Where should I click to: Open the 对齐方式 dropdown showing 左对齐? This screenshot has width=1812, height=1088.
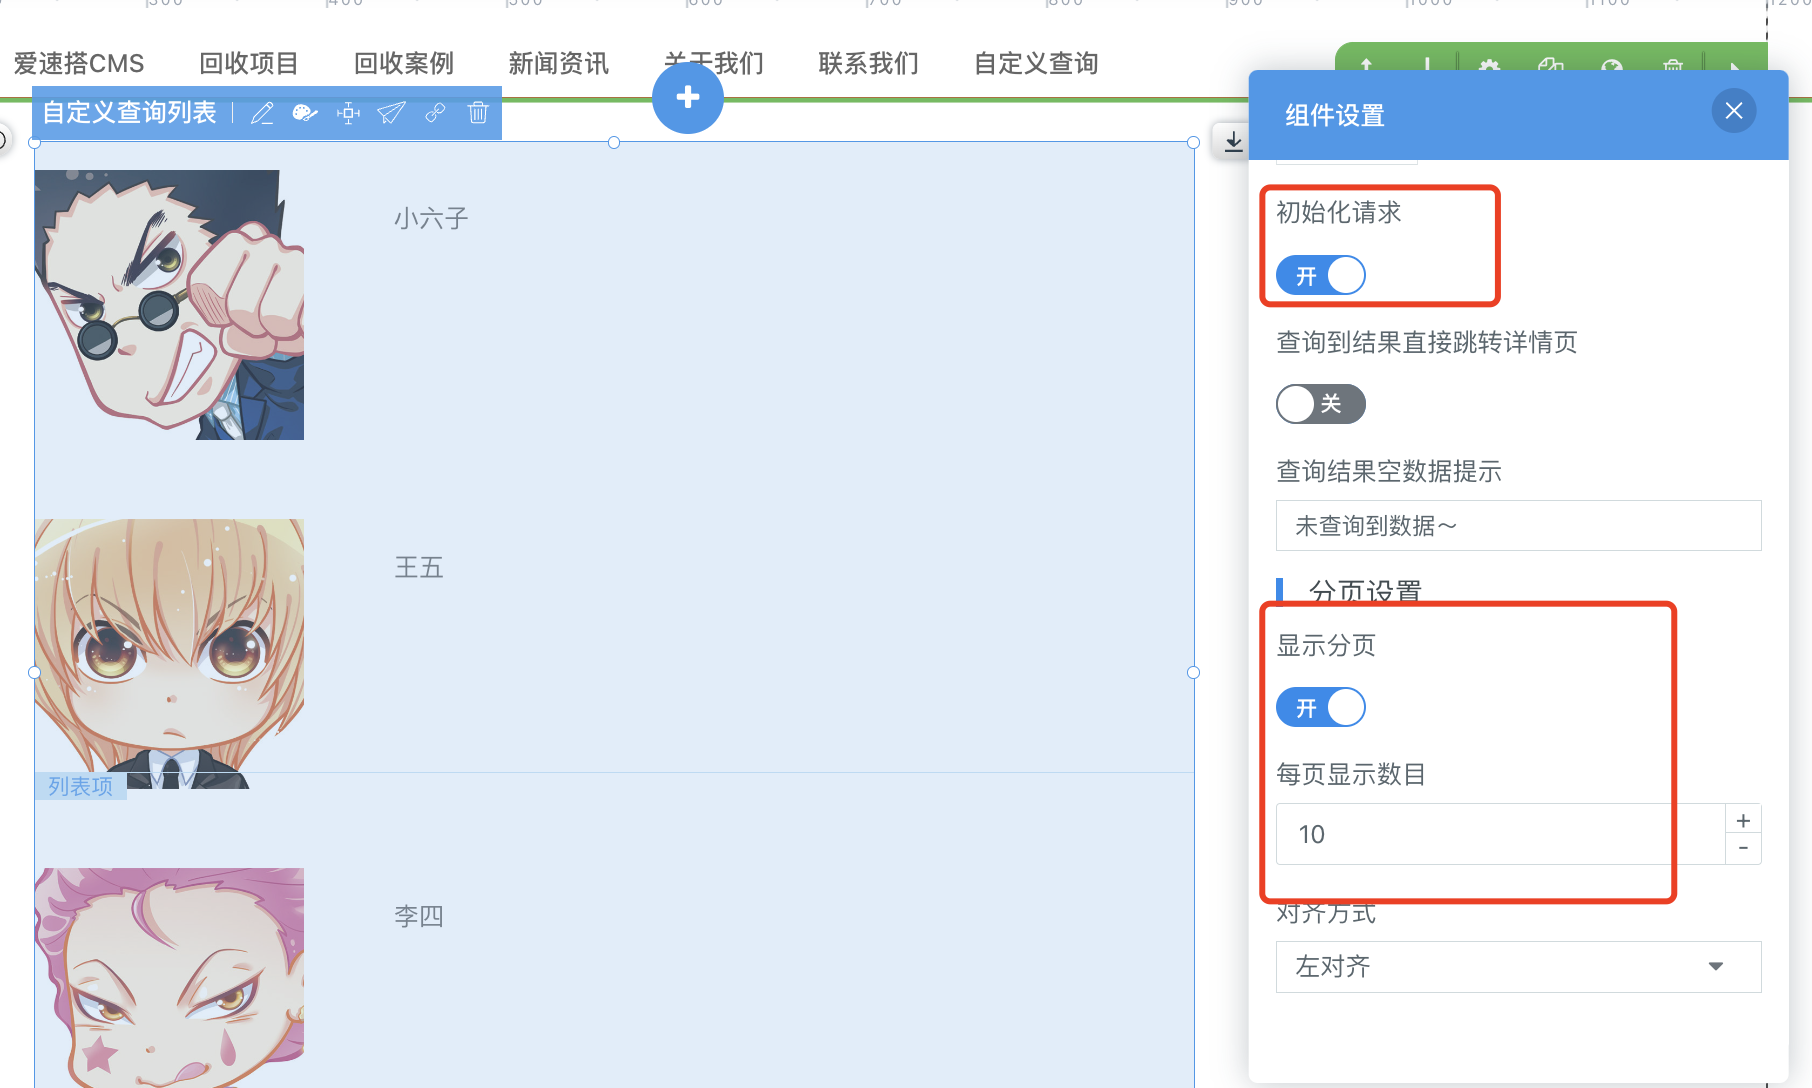[x=1518, y=966]
